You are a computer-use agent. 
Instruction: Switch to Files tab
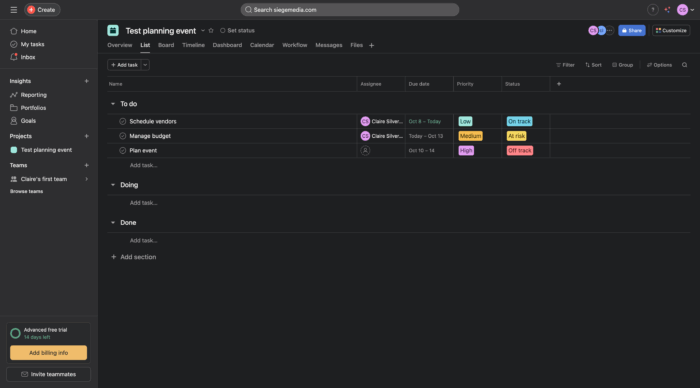(356, 45)
